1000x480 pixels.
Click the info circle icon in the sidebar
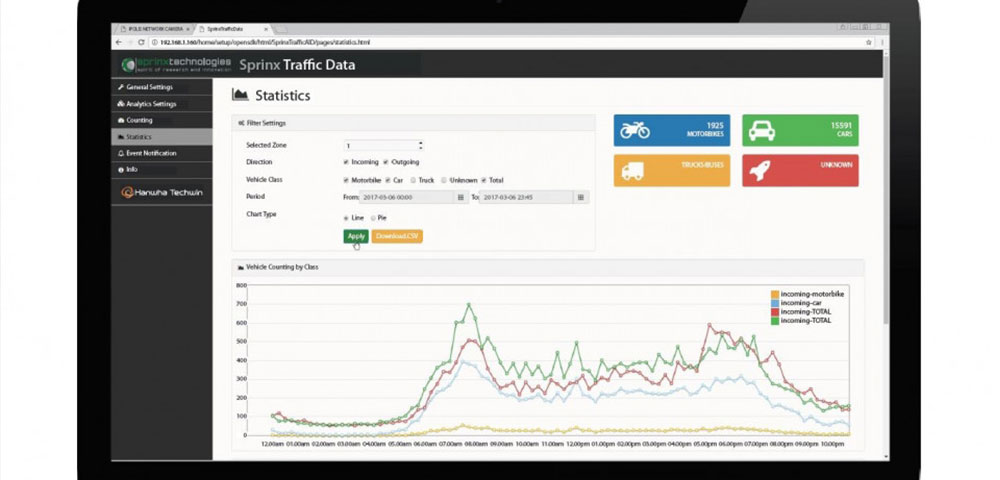pos(121,170)
